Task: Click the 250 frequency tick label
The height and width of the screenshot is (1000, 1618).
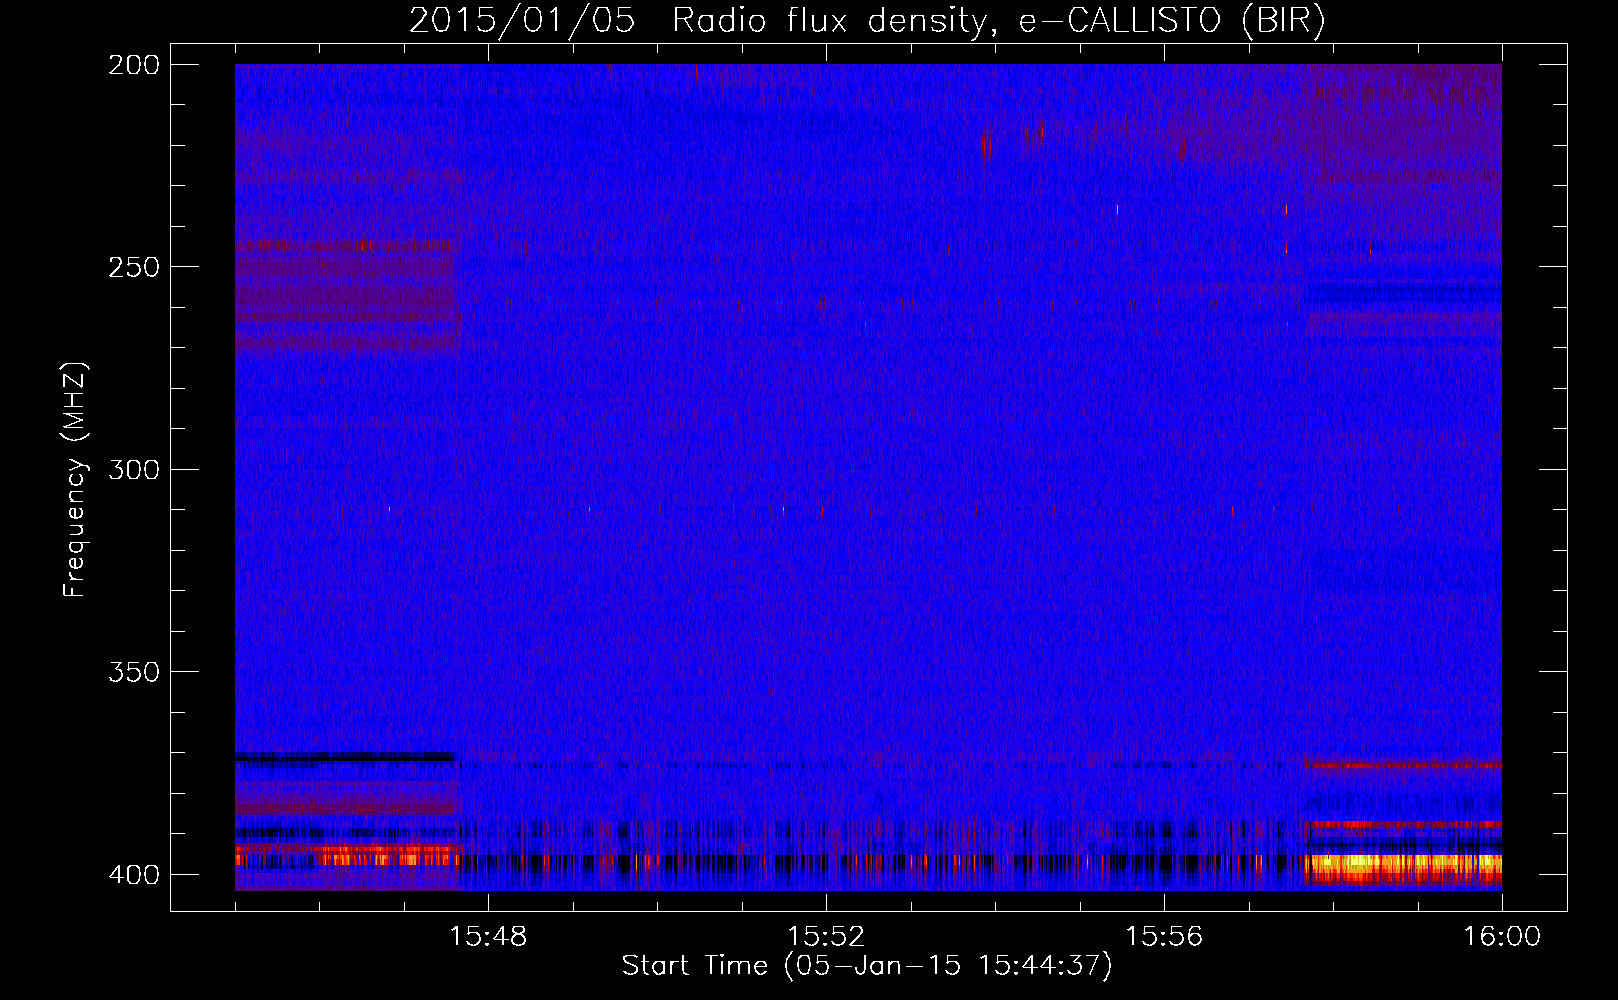Action: tap(133, 267)
